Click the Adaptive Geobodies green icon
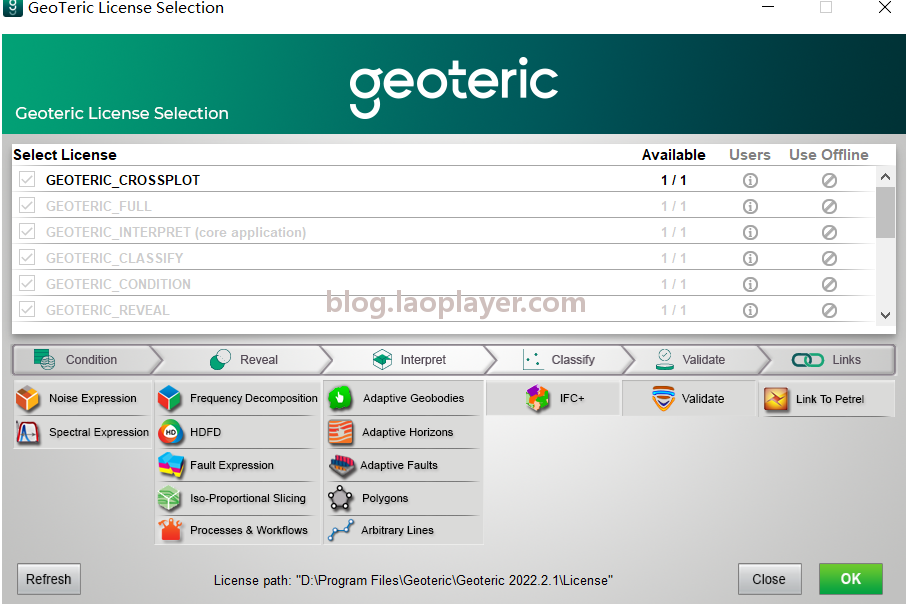Screen dimensions: 907x610 [340, 398]
